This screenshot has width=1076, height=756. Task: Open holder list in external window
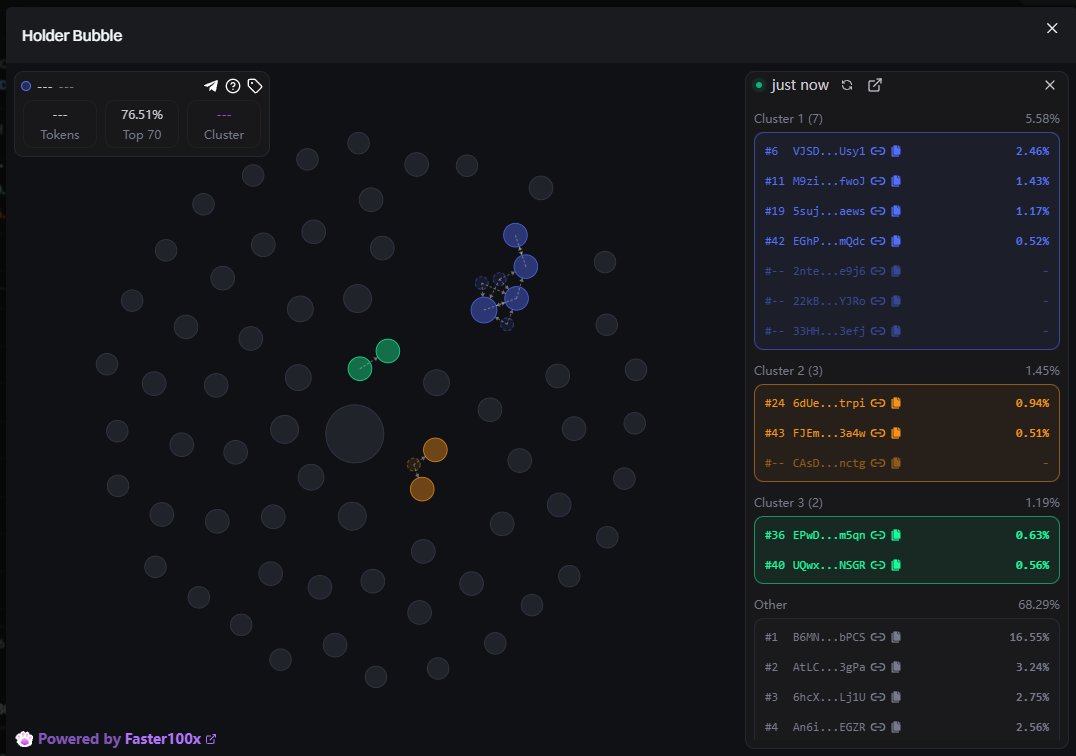coord(875,86)
